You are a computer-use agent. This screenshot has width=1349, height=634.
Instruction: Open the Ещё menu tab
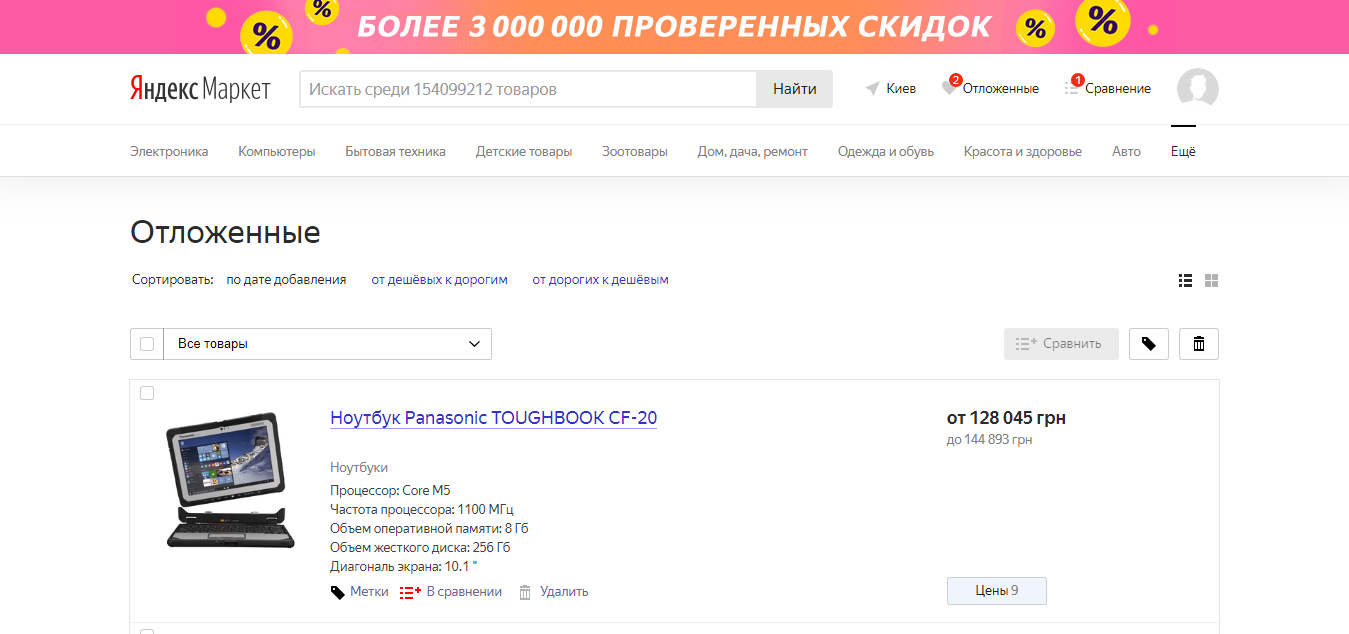click(x=1182, y=151)
